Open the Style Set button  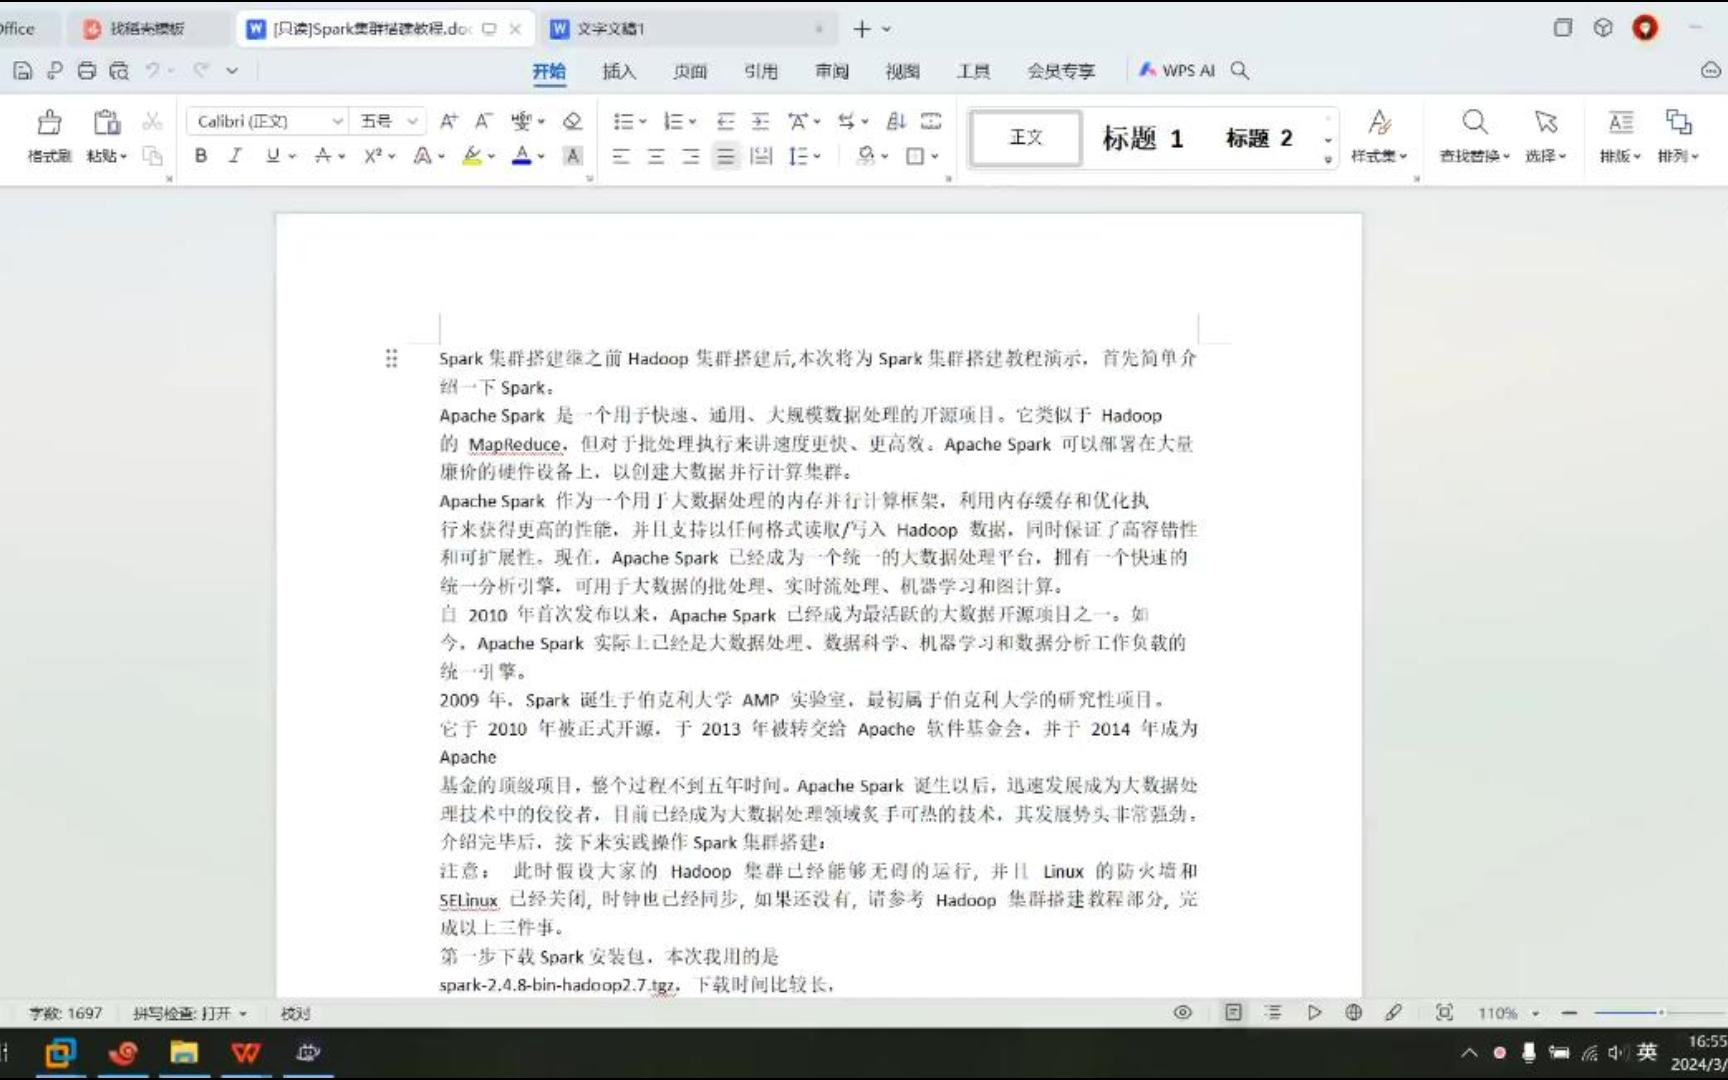click(1380, 135)
